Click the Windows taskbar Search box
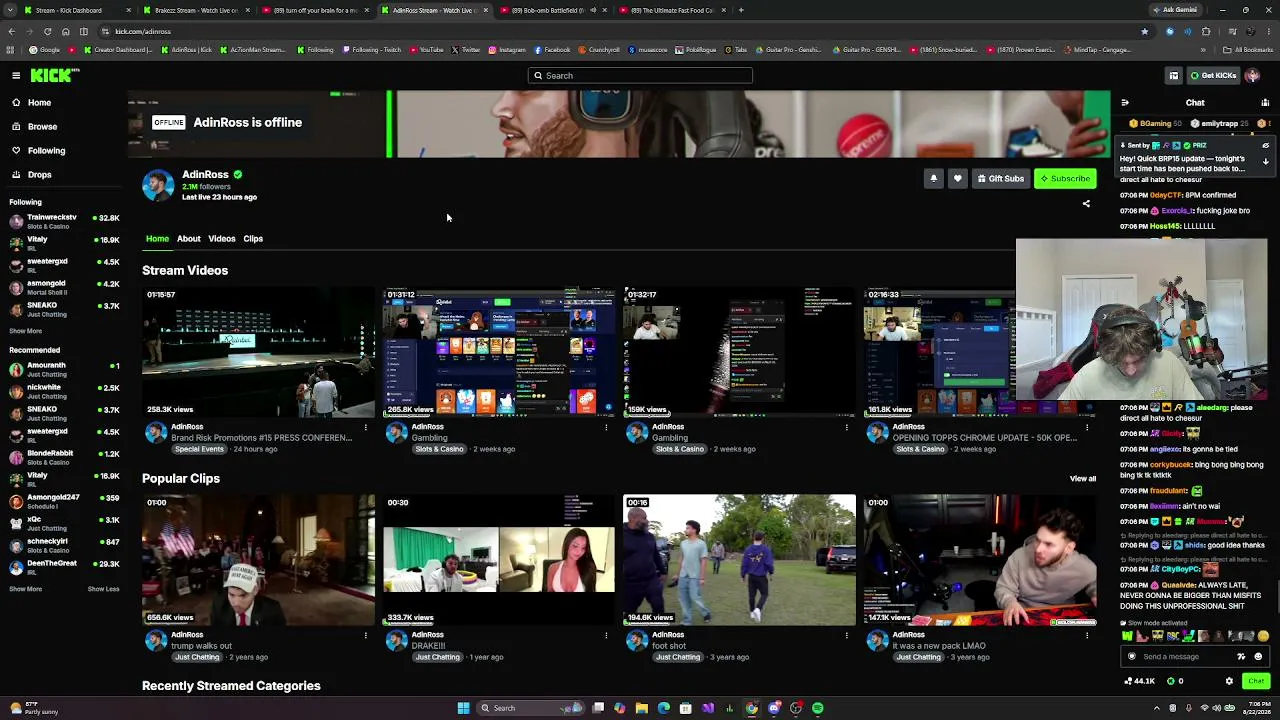The height and width of the screenshot is (720, 1280). pos(531,708)
